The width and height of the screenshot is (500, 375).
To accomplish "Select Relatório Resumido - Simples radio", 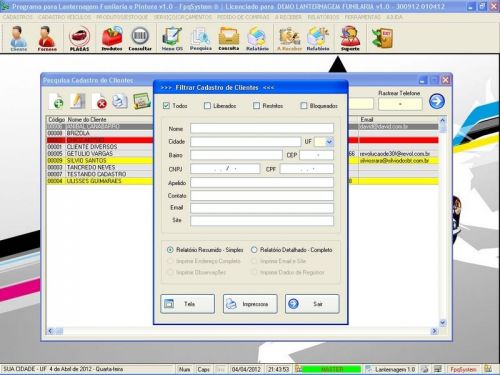I will click(x=170, y=250).
